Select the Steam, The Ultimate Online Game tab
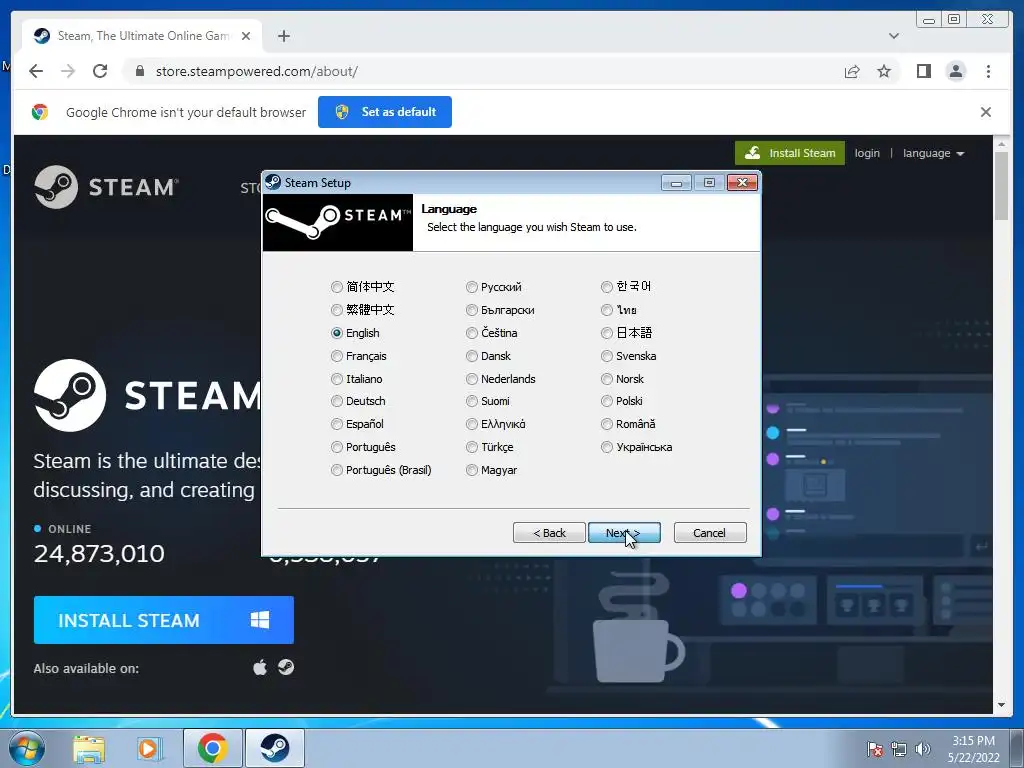 pos(142,36)
